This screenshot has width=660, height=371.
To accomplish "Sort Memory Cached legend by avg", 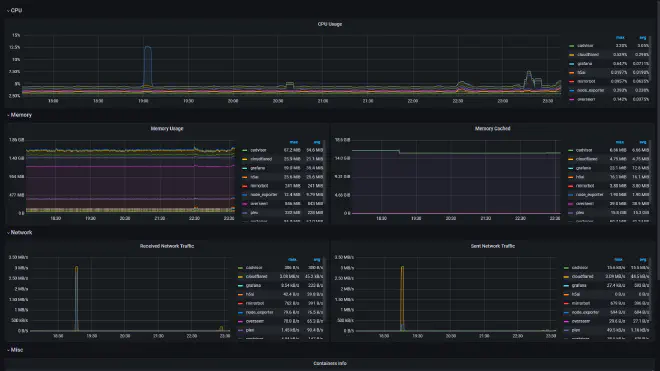I will (643, 142).
